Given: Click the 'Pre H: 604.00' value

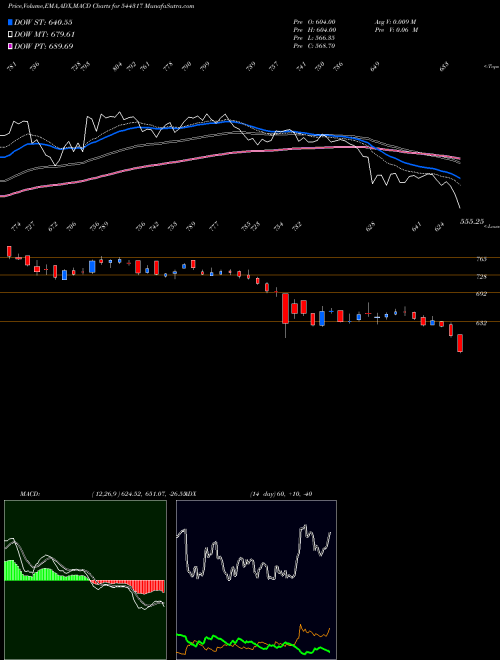Looking at the screenshot, I should (314, 30).
